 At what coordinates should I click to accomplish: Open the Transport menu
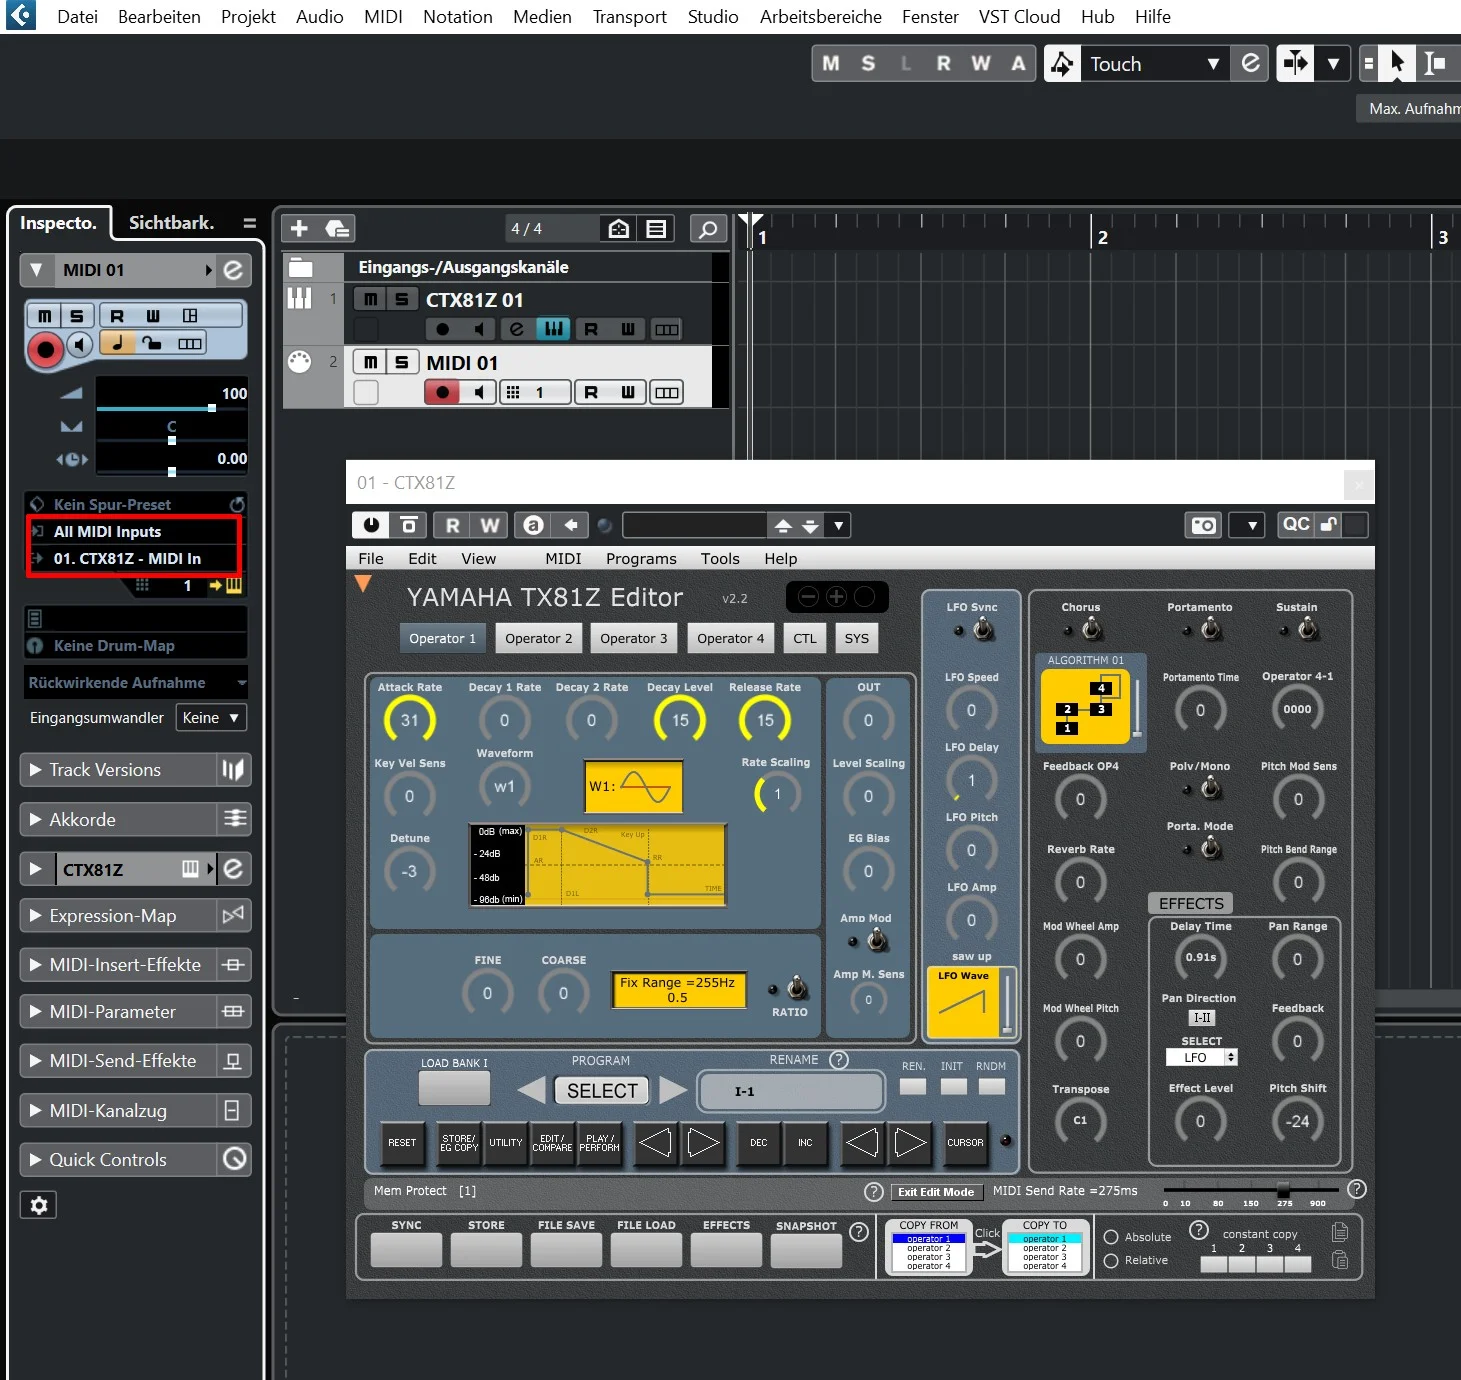click(x=629, y=17)
